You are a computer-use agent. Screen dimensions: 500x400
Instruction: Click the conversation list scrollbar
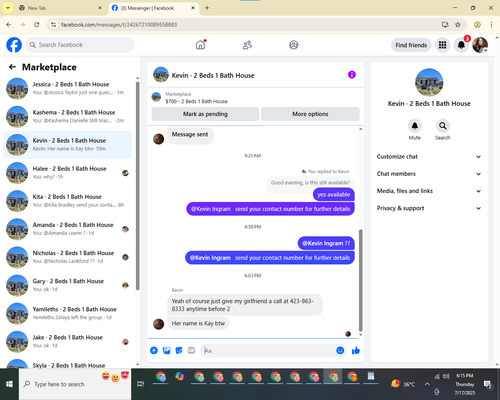[x=137, y=185]
